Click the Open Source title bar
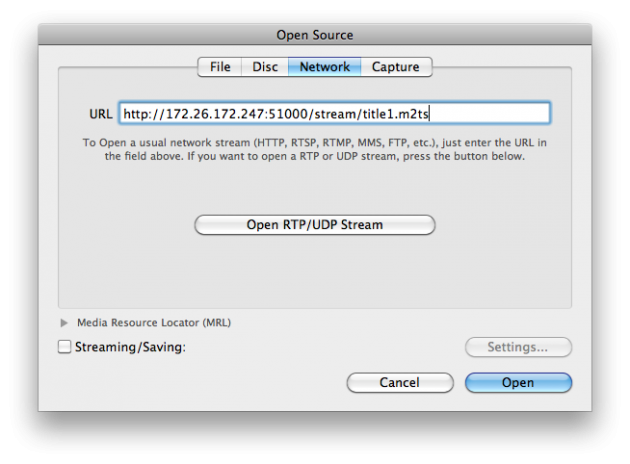Screen dimensions: 630x464 (314, 35)
